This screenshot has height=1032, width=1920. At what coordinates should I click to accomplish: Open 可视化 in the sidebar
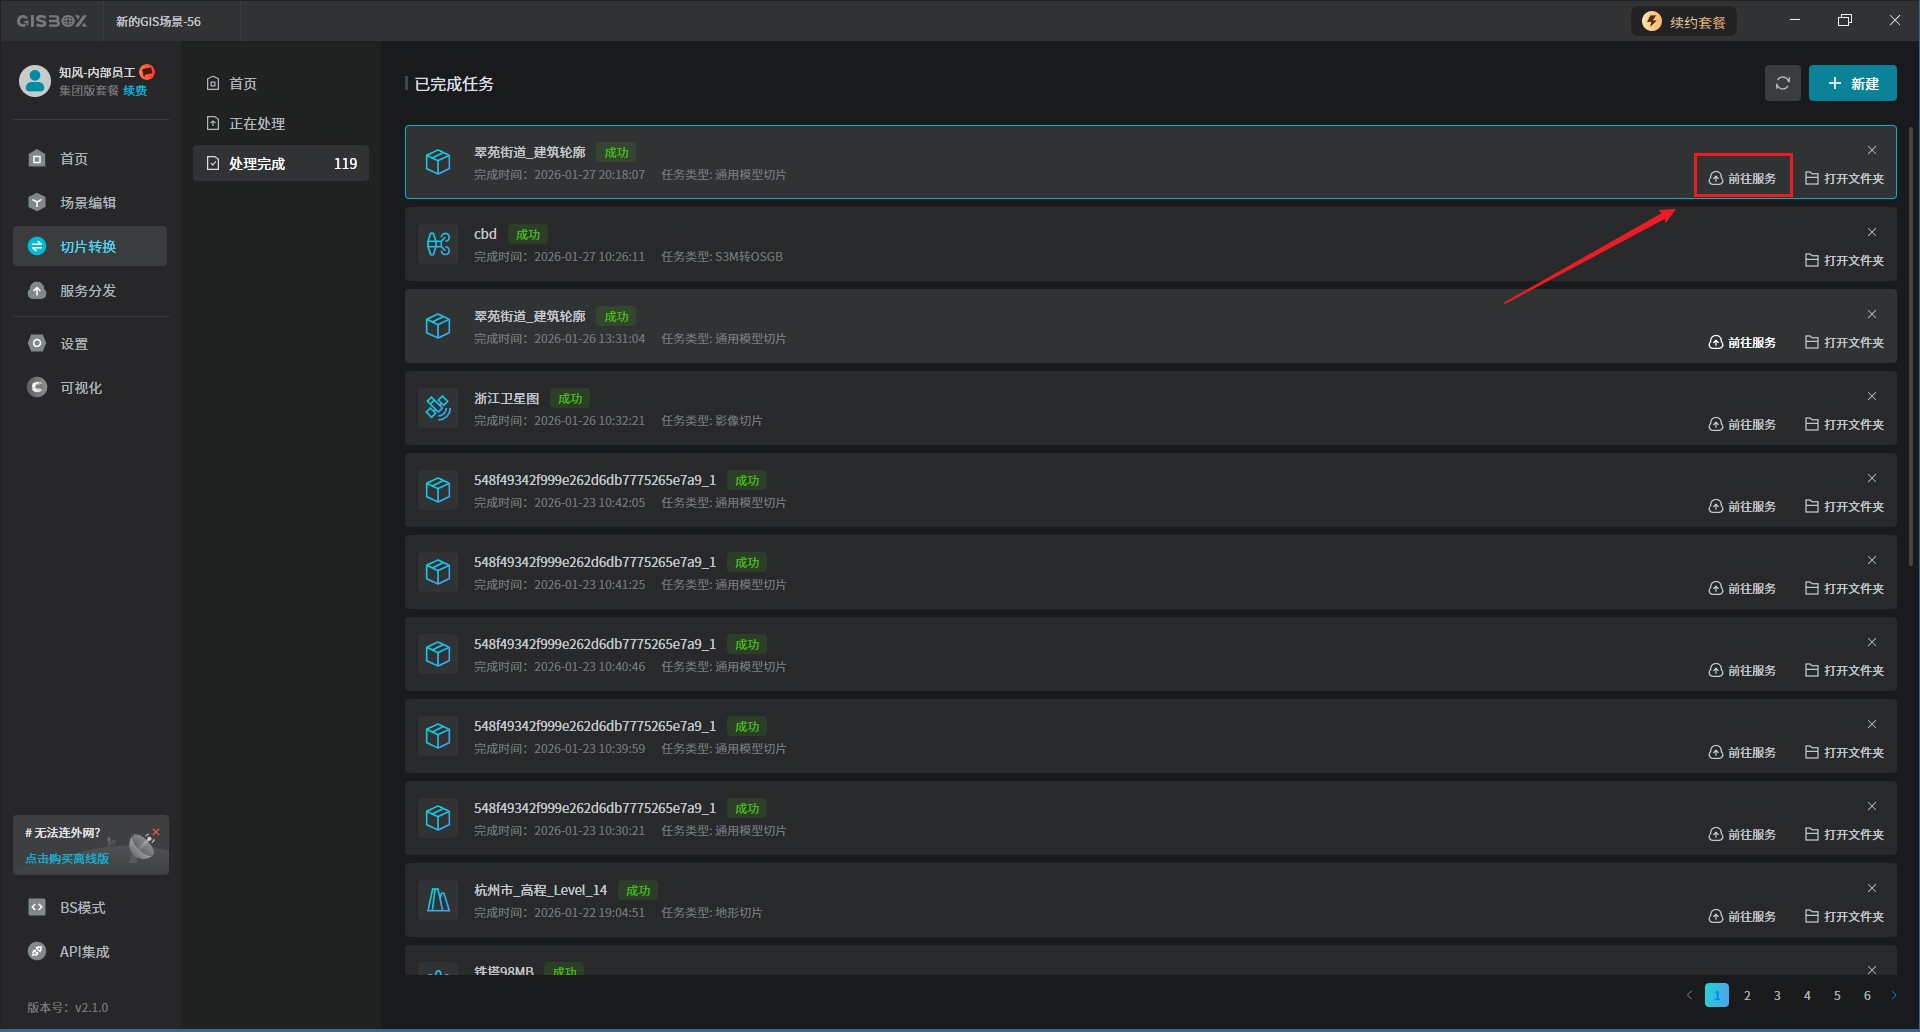coord(81,388)
